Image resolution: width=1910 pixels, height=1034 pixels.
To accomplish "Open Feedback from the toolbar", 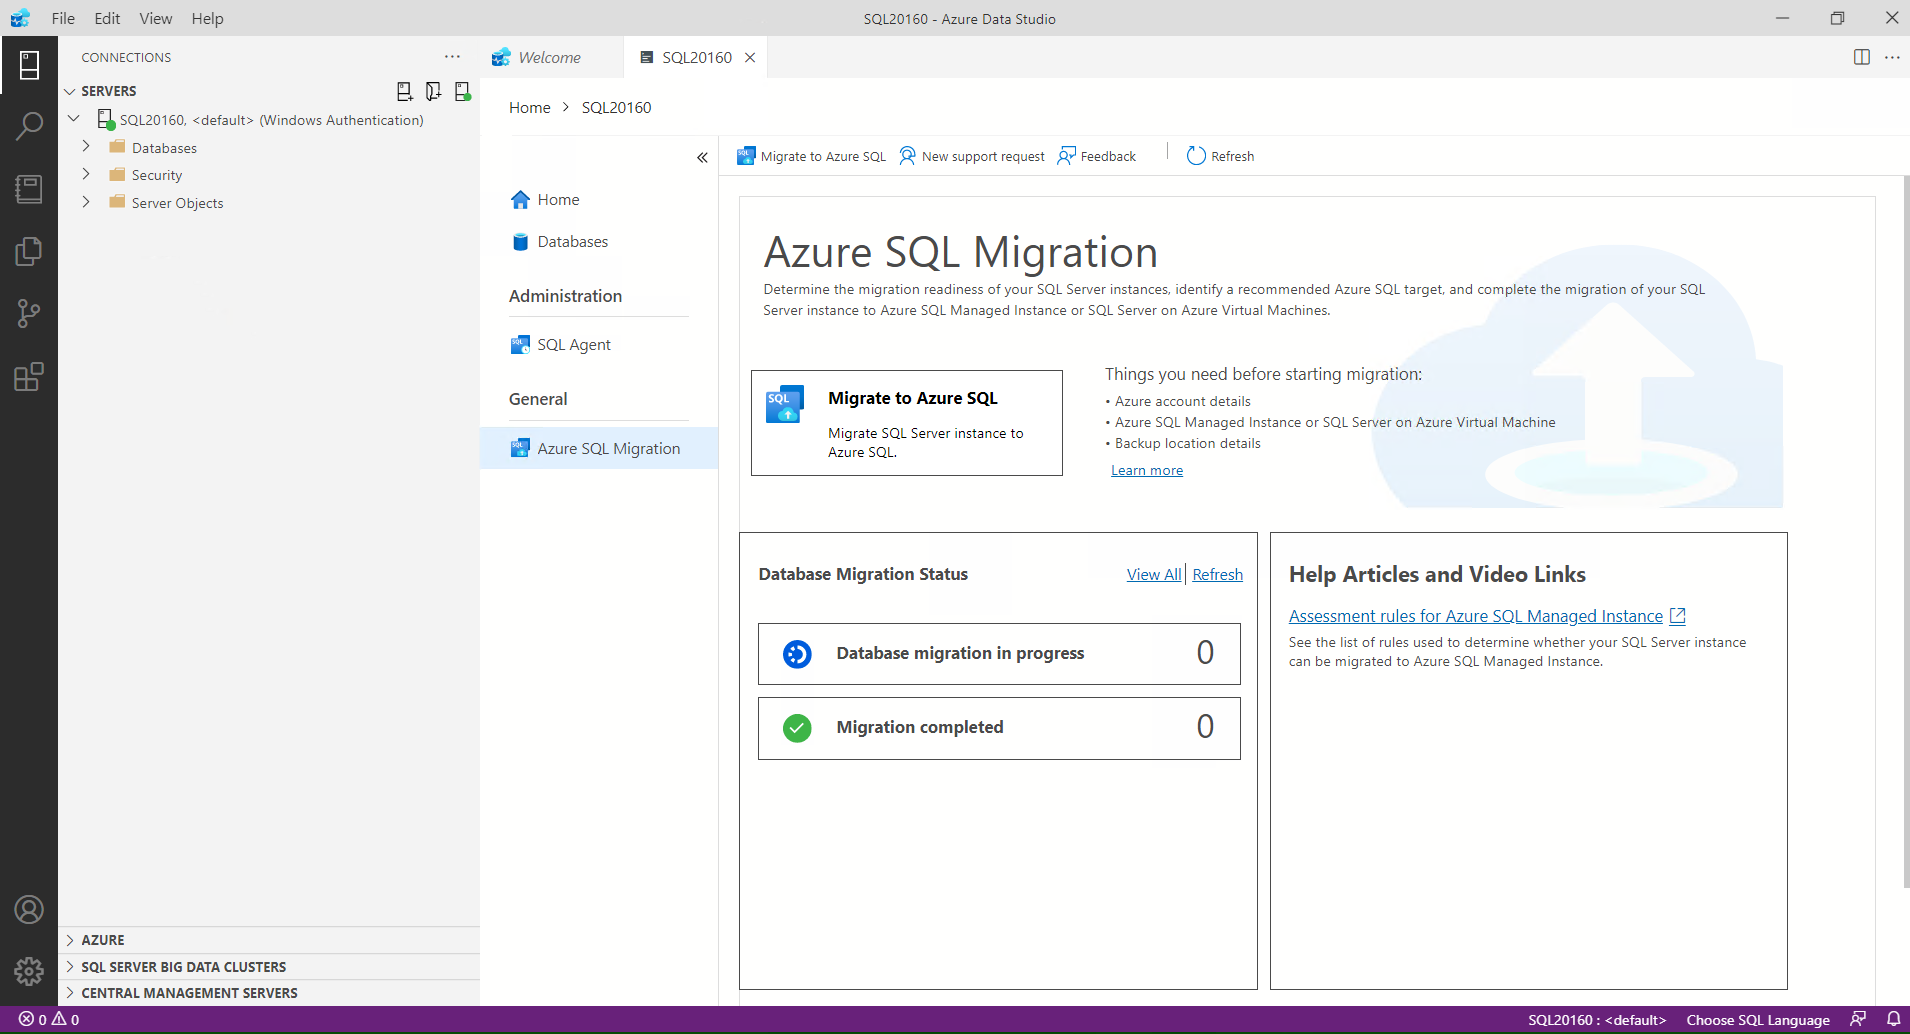I will coord(1097,155).
